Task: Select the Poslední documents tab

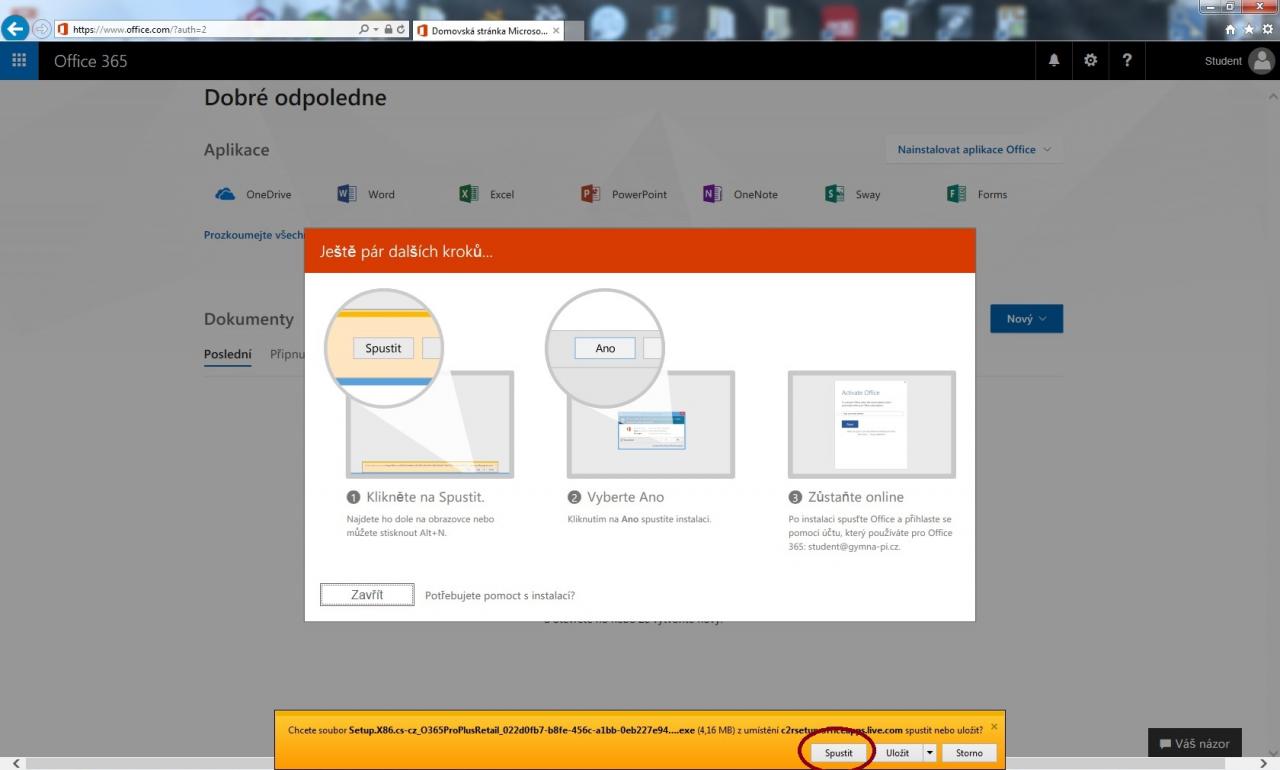Action: pos(228,354)
